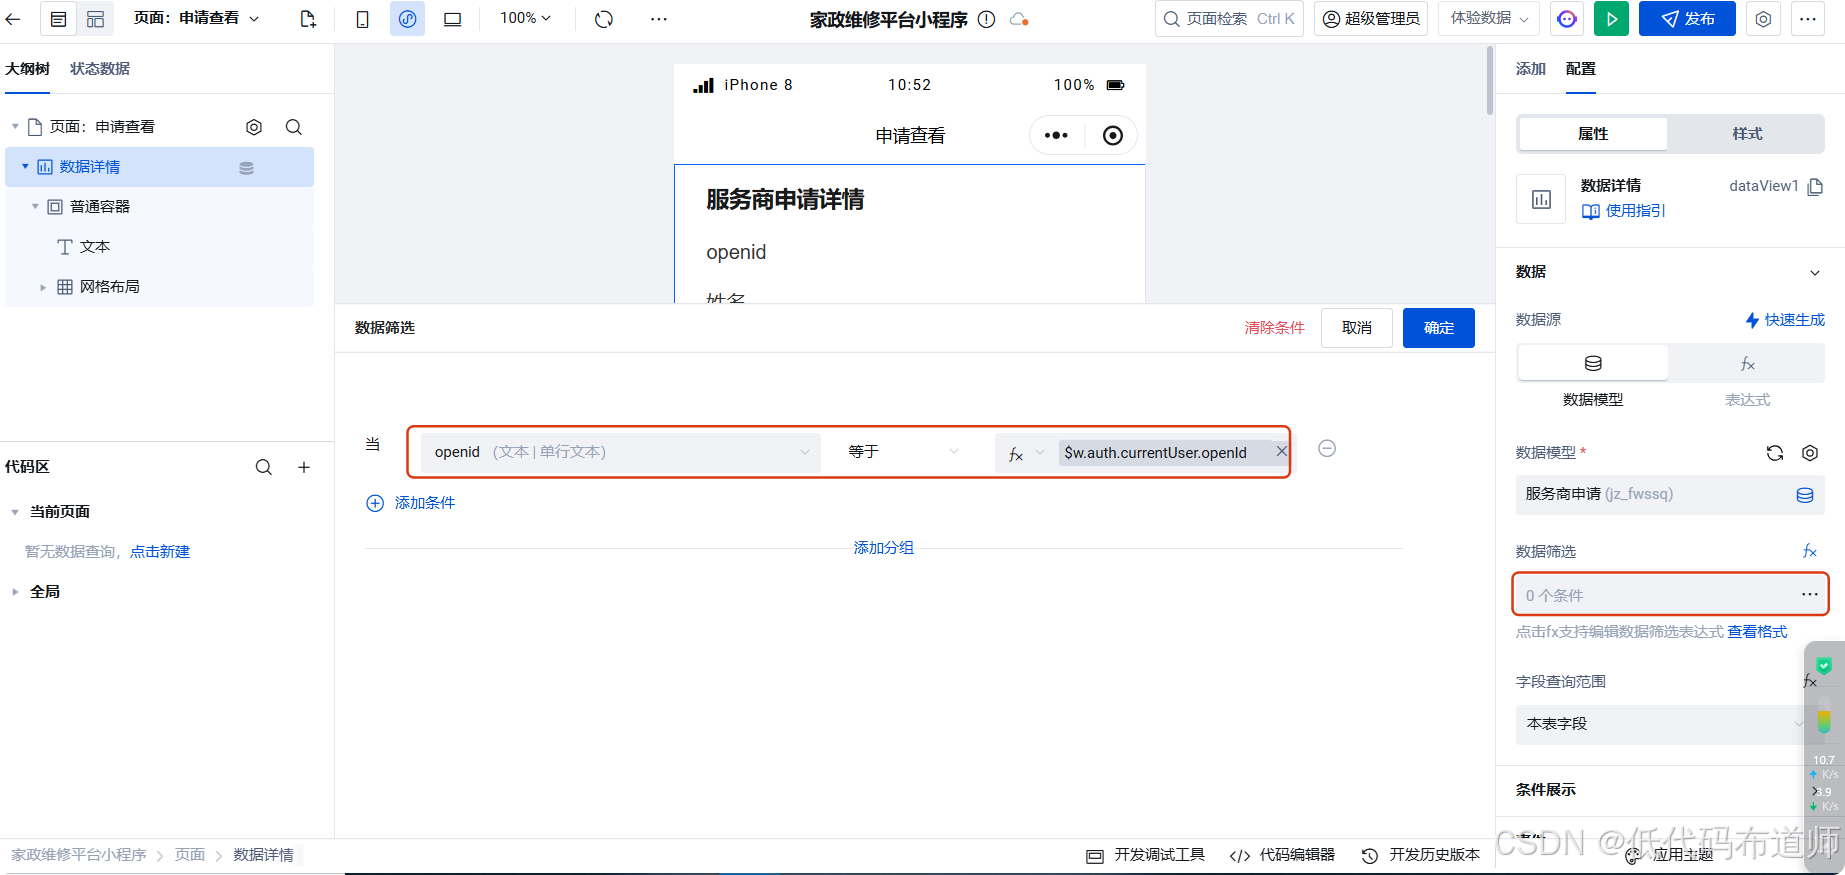Screen dimensions: 1845x875
Task: Collapse the 普通容器 tree node
Action: coord(35,207)
